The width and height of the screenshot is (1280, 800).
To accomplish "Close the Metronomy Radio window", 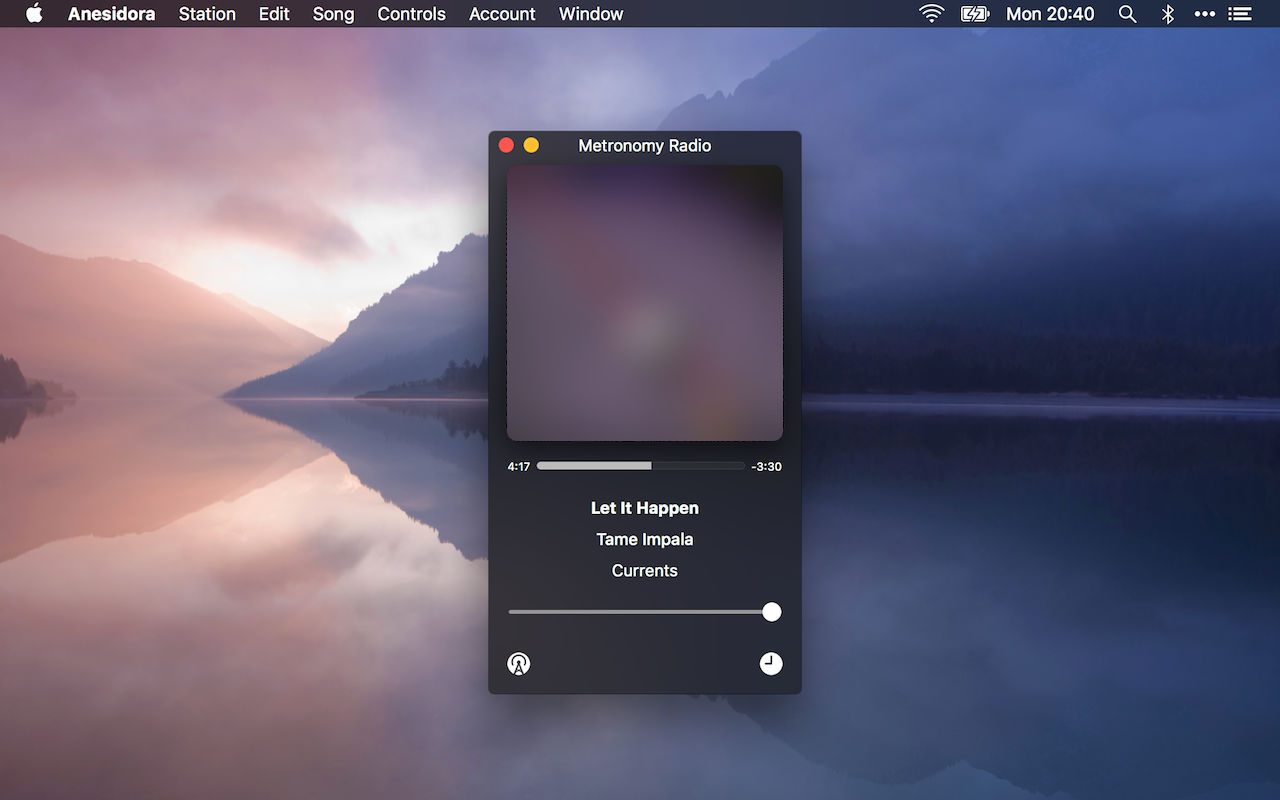I will click(x=506, y=145).
